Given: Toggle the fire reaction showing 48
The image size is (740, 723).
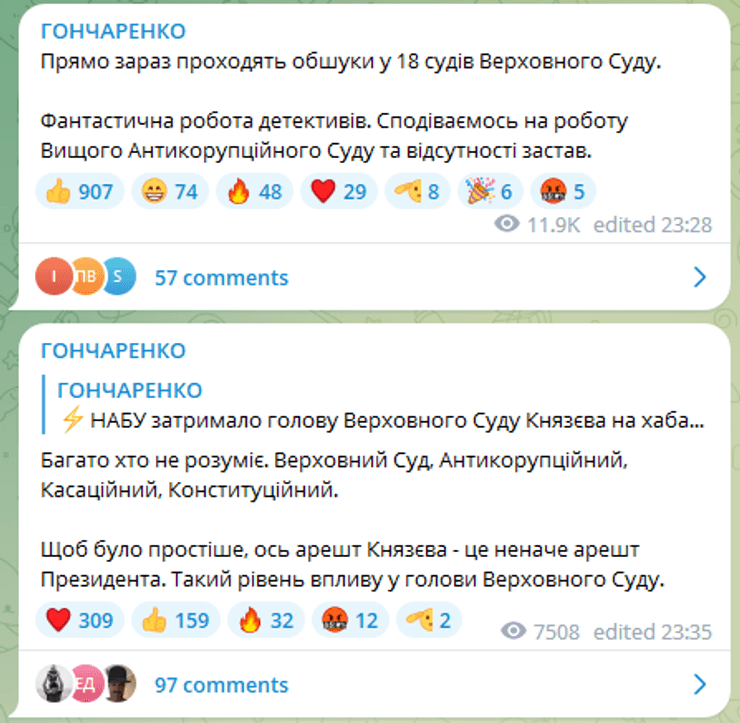Looking at the screenshot, I should tap(255, 191).
